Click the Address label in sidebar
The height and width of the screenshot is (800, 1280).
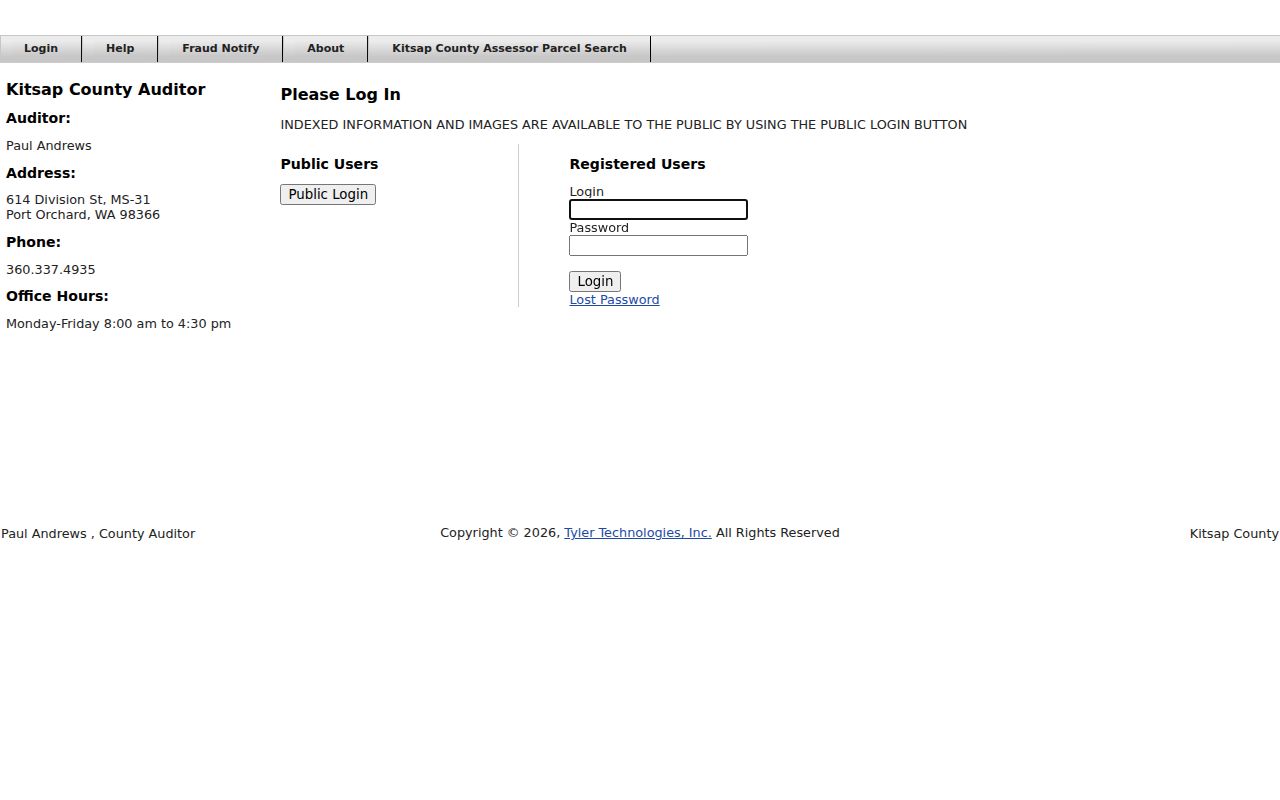(41, 173)
